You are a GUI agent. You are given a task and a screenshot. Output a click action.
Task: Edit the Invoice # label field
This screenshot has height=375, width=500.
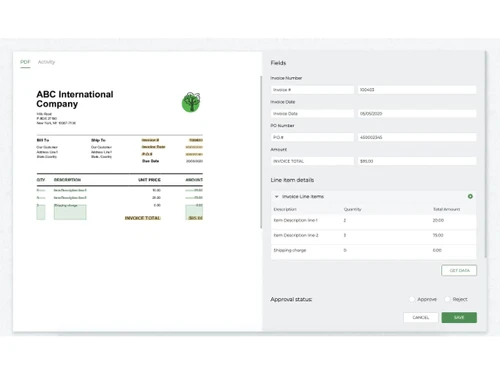(x=312, y=90)
